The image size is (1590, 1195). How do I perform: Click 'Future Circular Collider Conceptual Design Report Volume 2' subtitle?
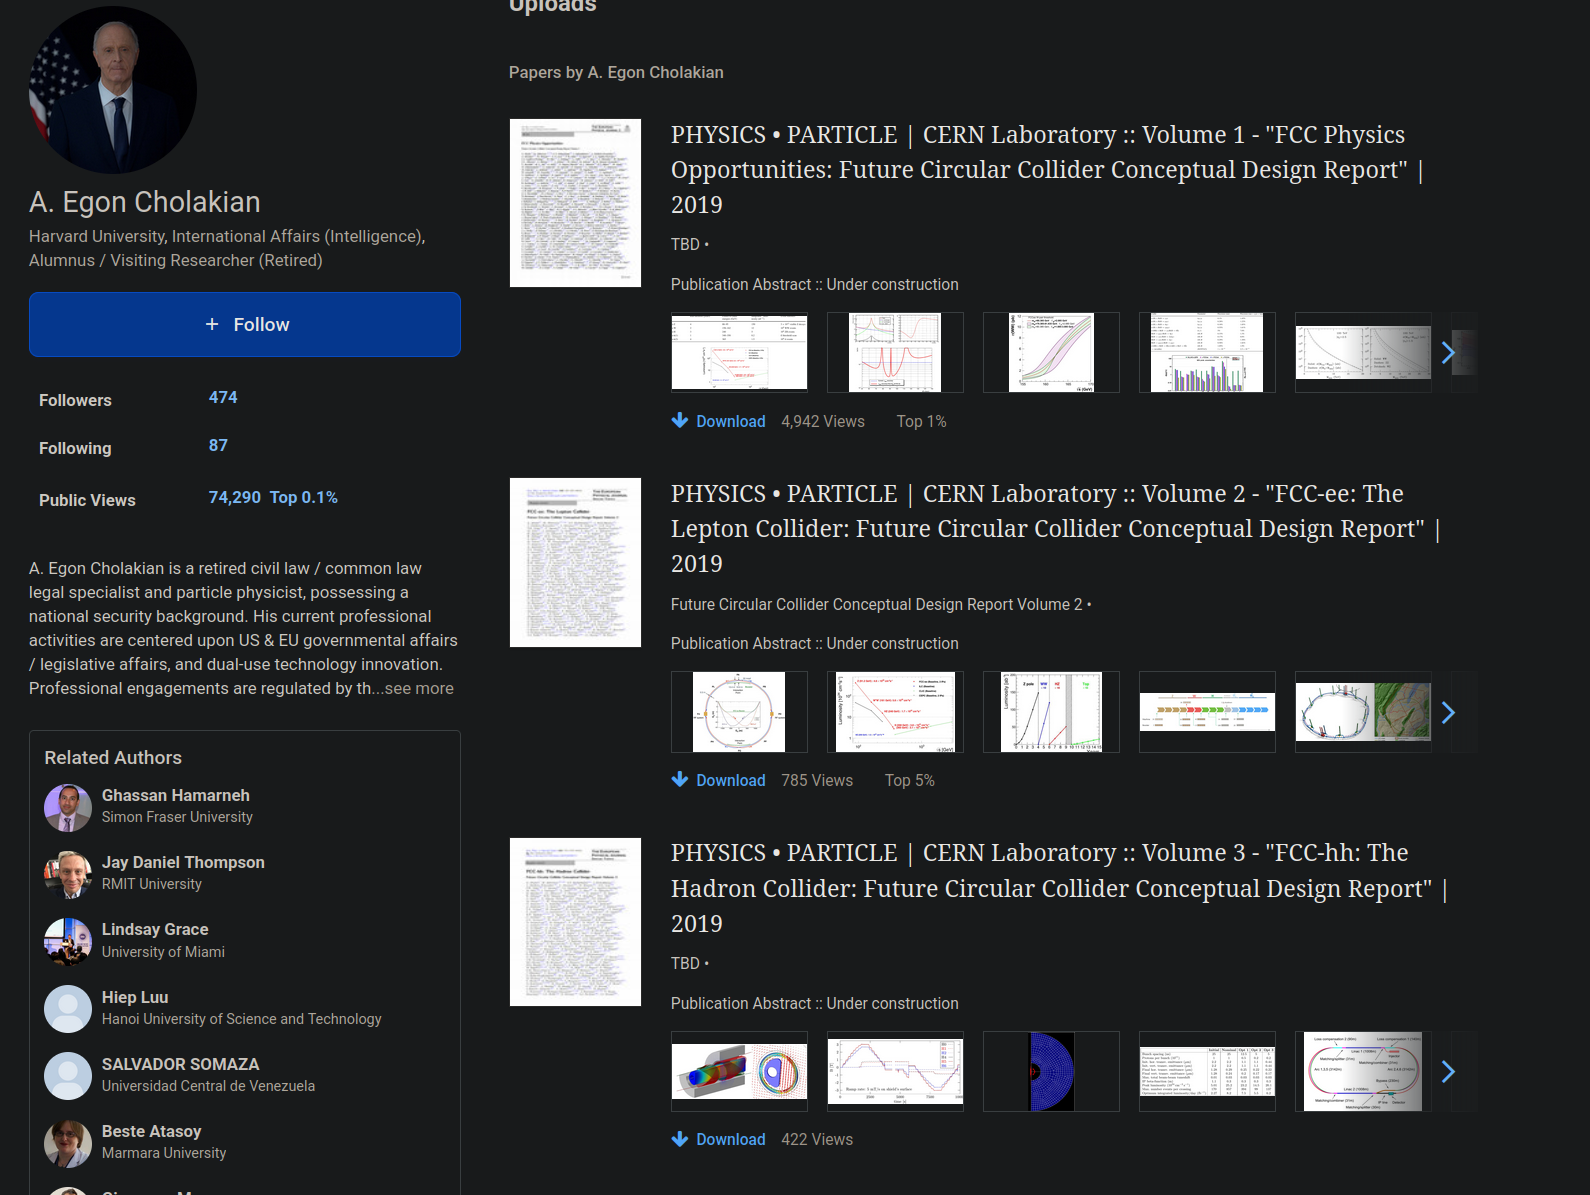[877, 604]
